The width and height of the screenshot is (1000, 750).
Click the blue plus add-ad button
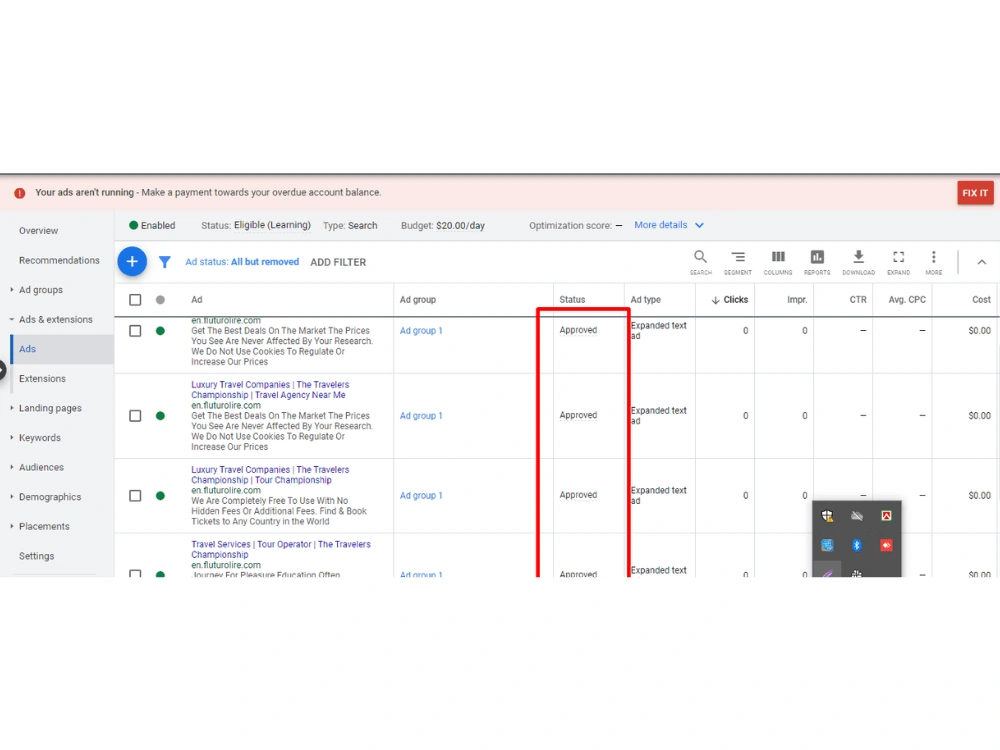[132, 261]
